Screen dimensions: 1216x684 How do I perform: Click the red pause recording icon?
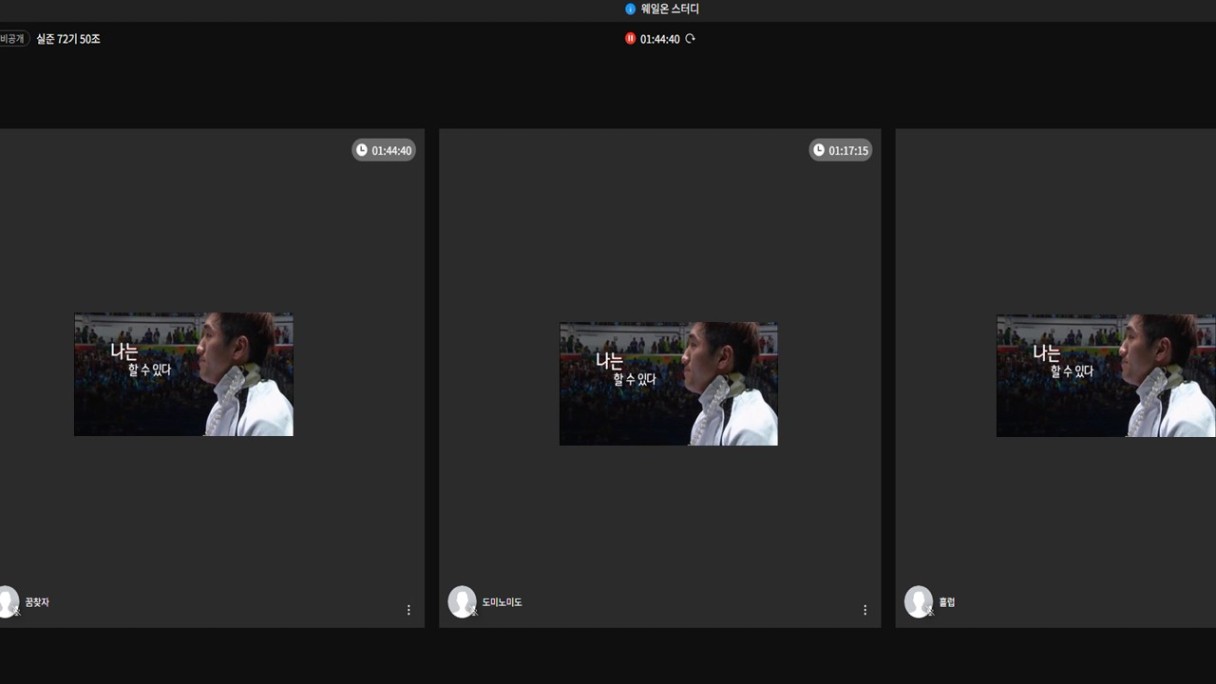click(630, 39)
